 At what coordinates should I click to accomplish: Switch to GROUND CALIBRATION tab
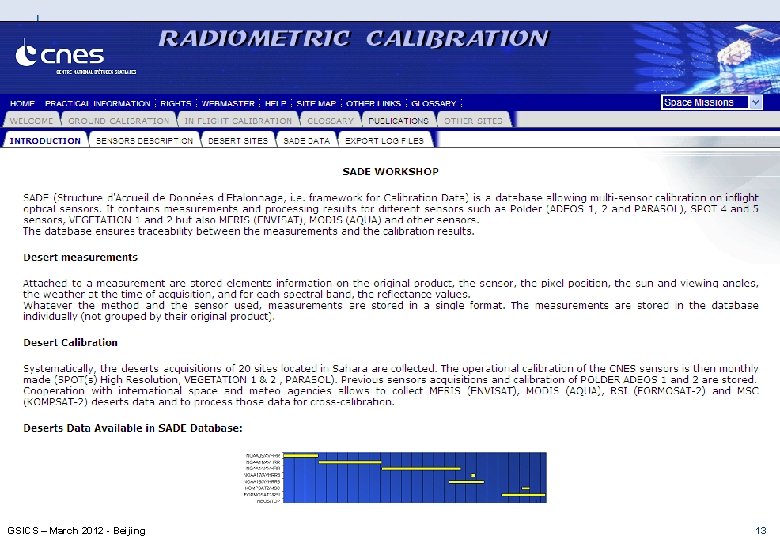click(118, 121)
